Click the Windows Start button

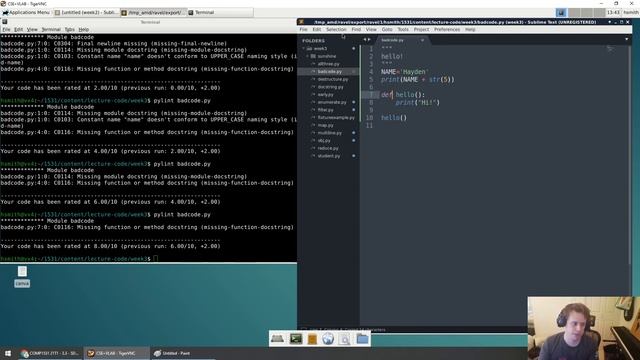point(8,353)
